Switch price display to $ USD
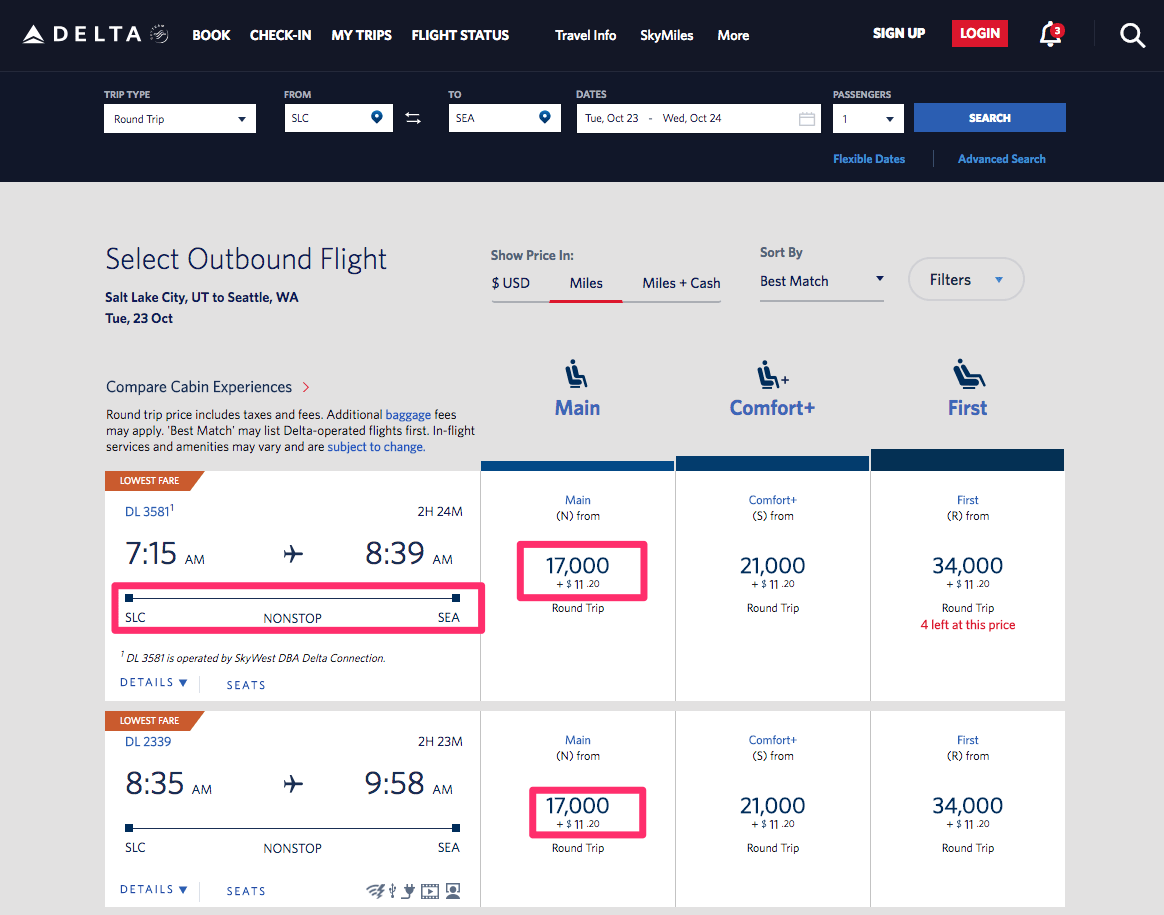1164x915 pixels. [x=512, y=283]
